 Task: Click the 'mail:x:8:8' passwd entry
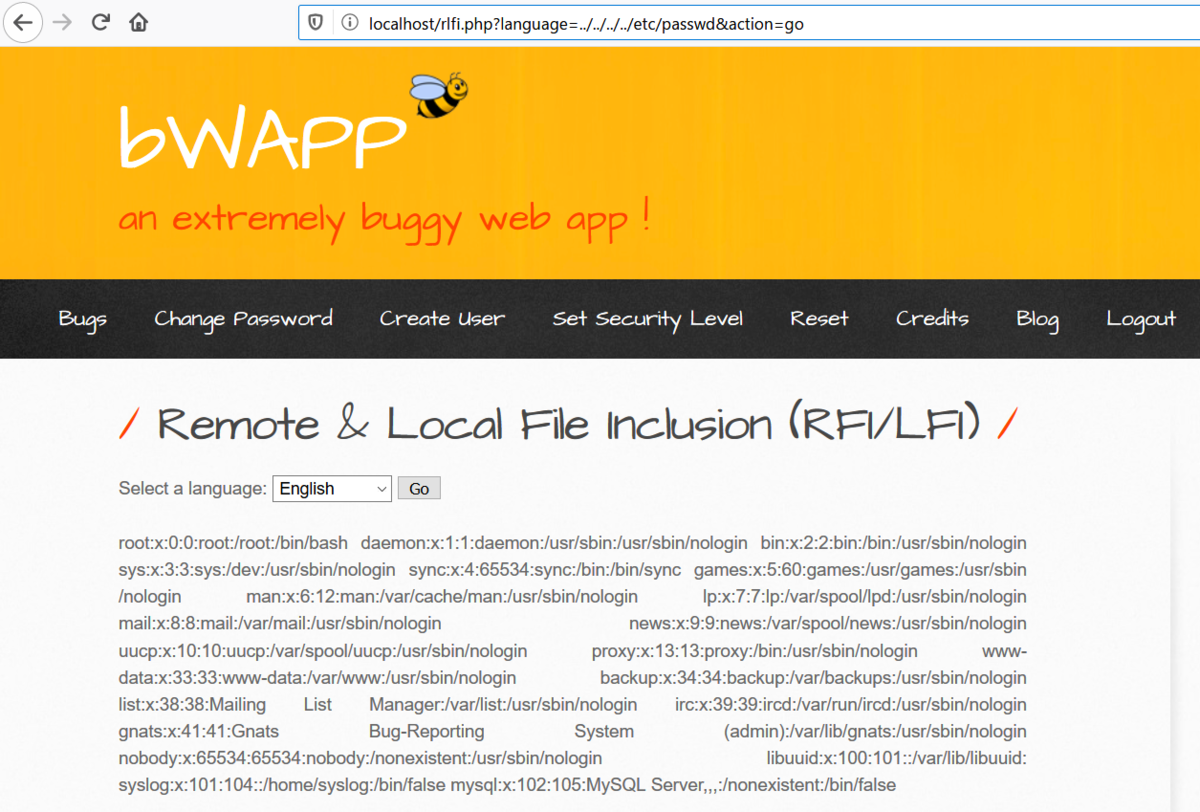280,624
